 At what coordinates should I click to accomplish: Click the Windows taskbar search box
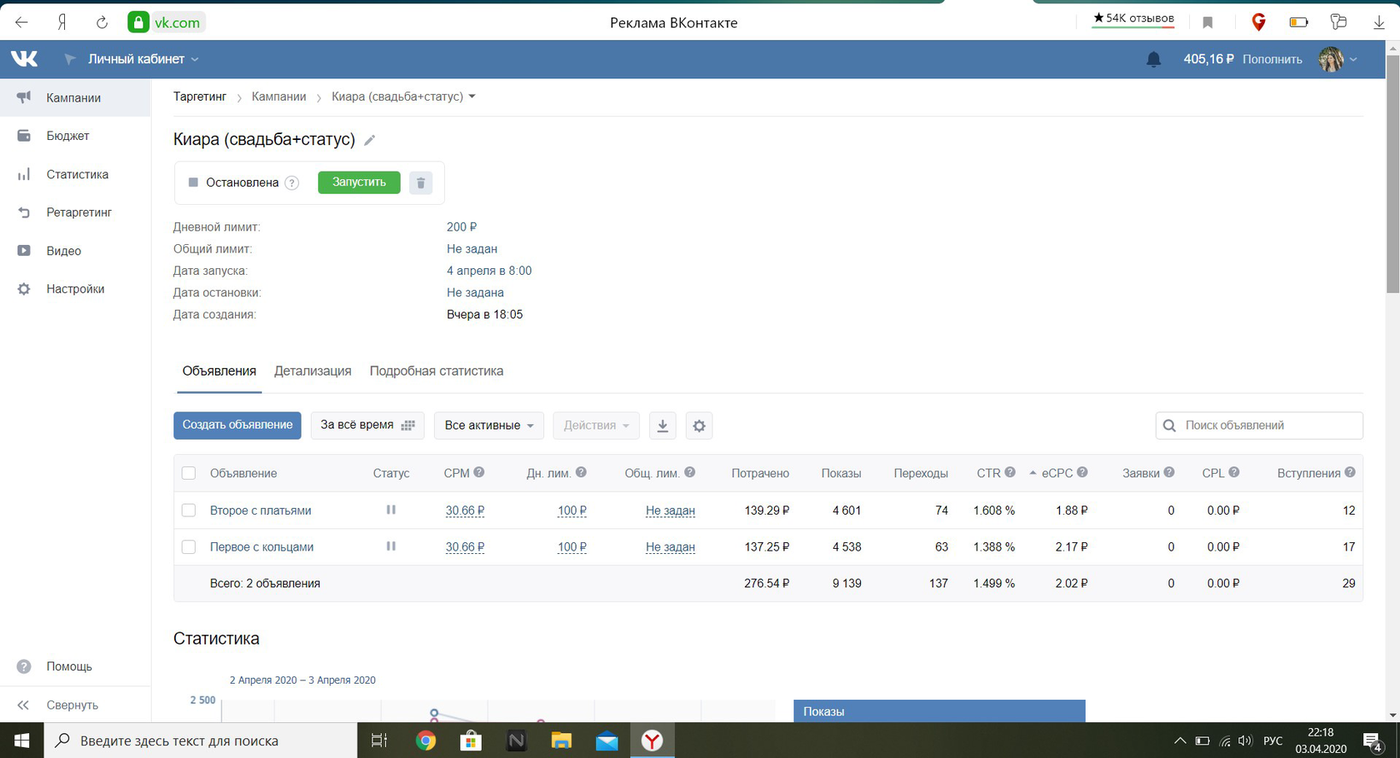[200, 741]
